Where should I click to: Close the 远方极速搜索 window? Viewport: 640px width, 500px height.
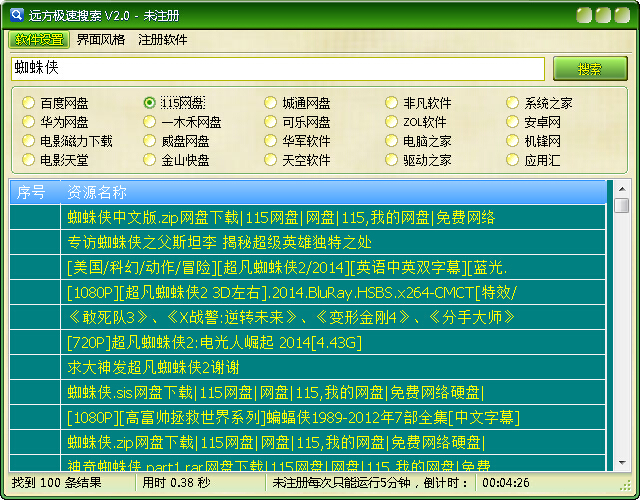coord(622,16)
